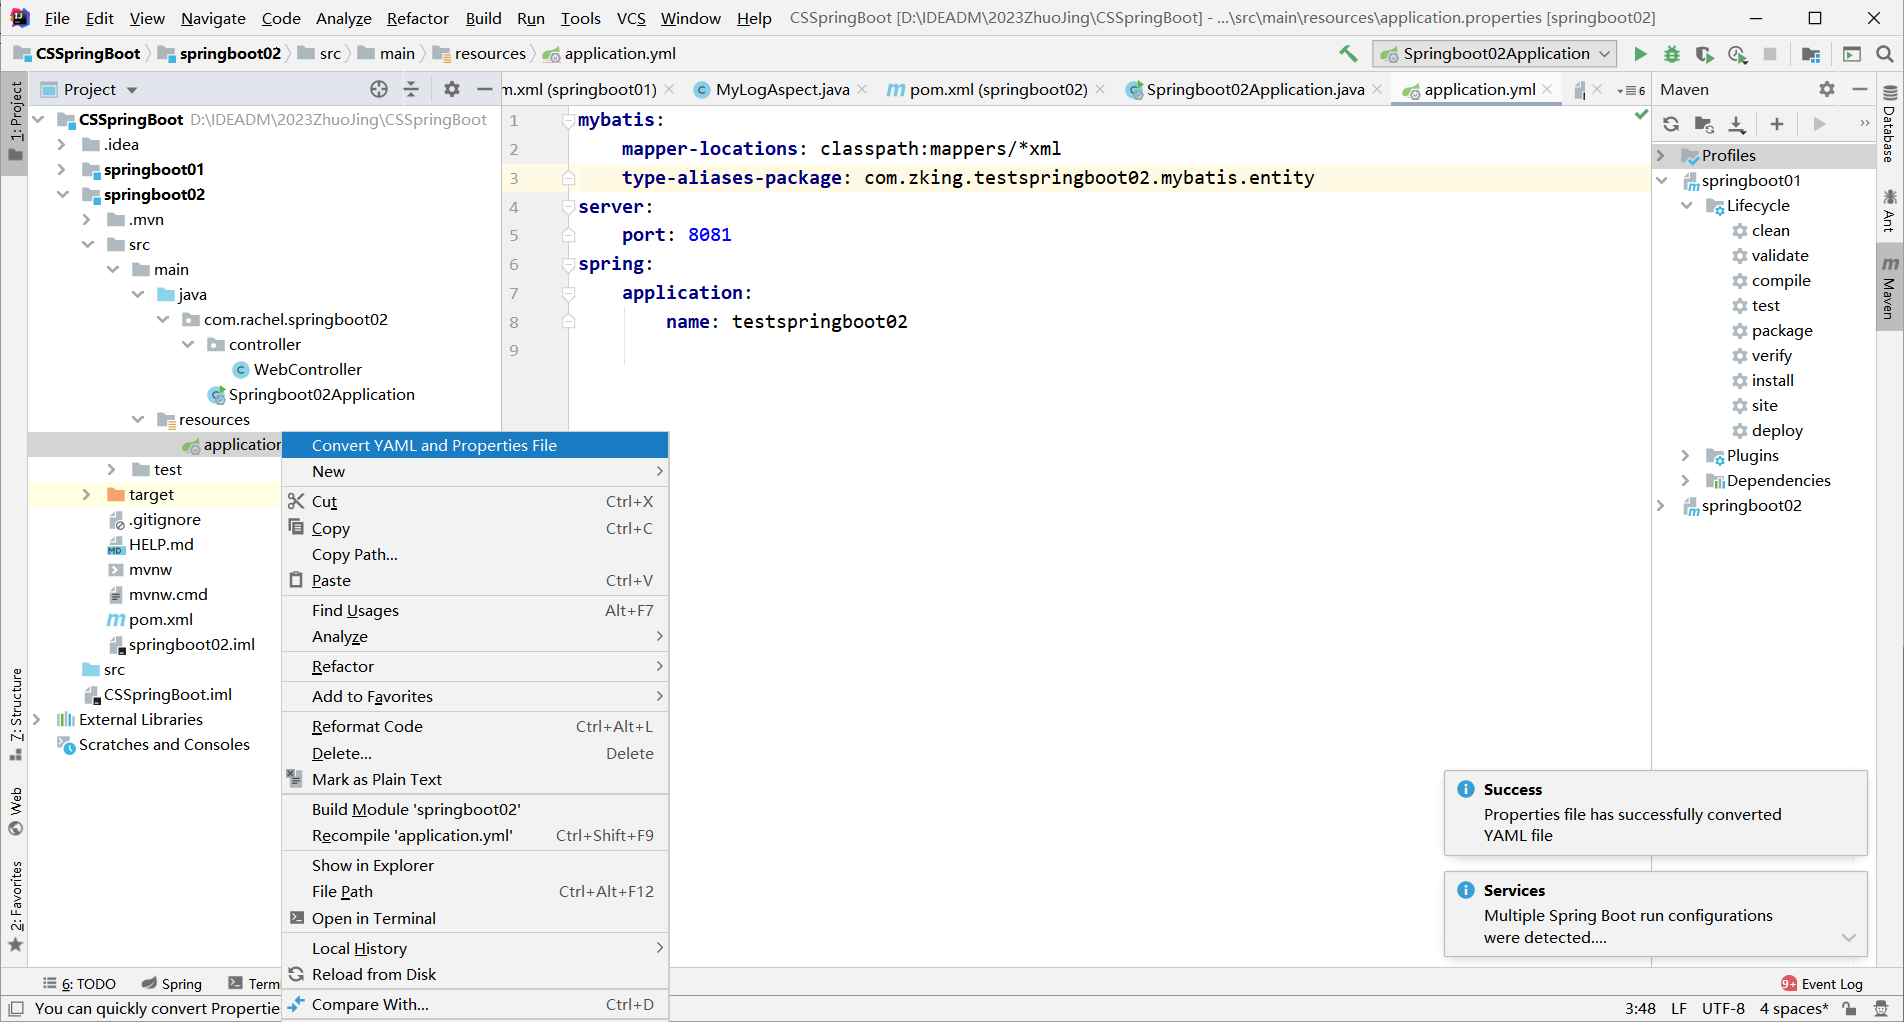Select pom.xml in Project tree
The height and width of the screenshot is (1022, 1904).
point(160,619)
